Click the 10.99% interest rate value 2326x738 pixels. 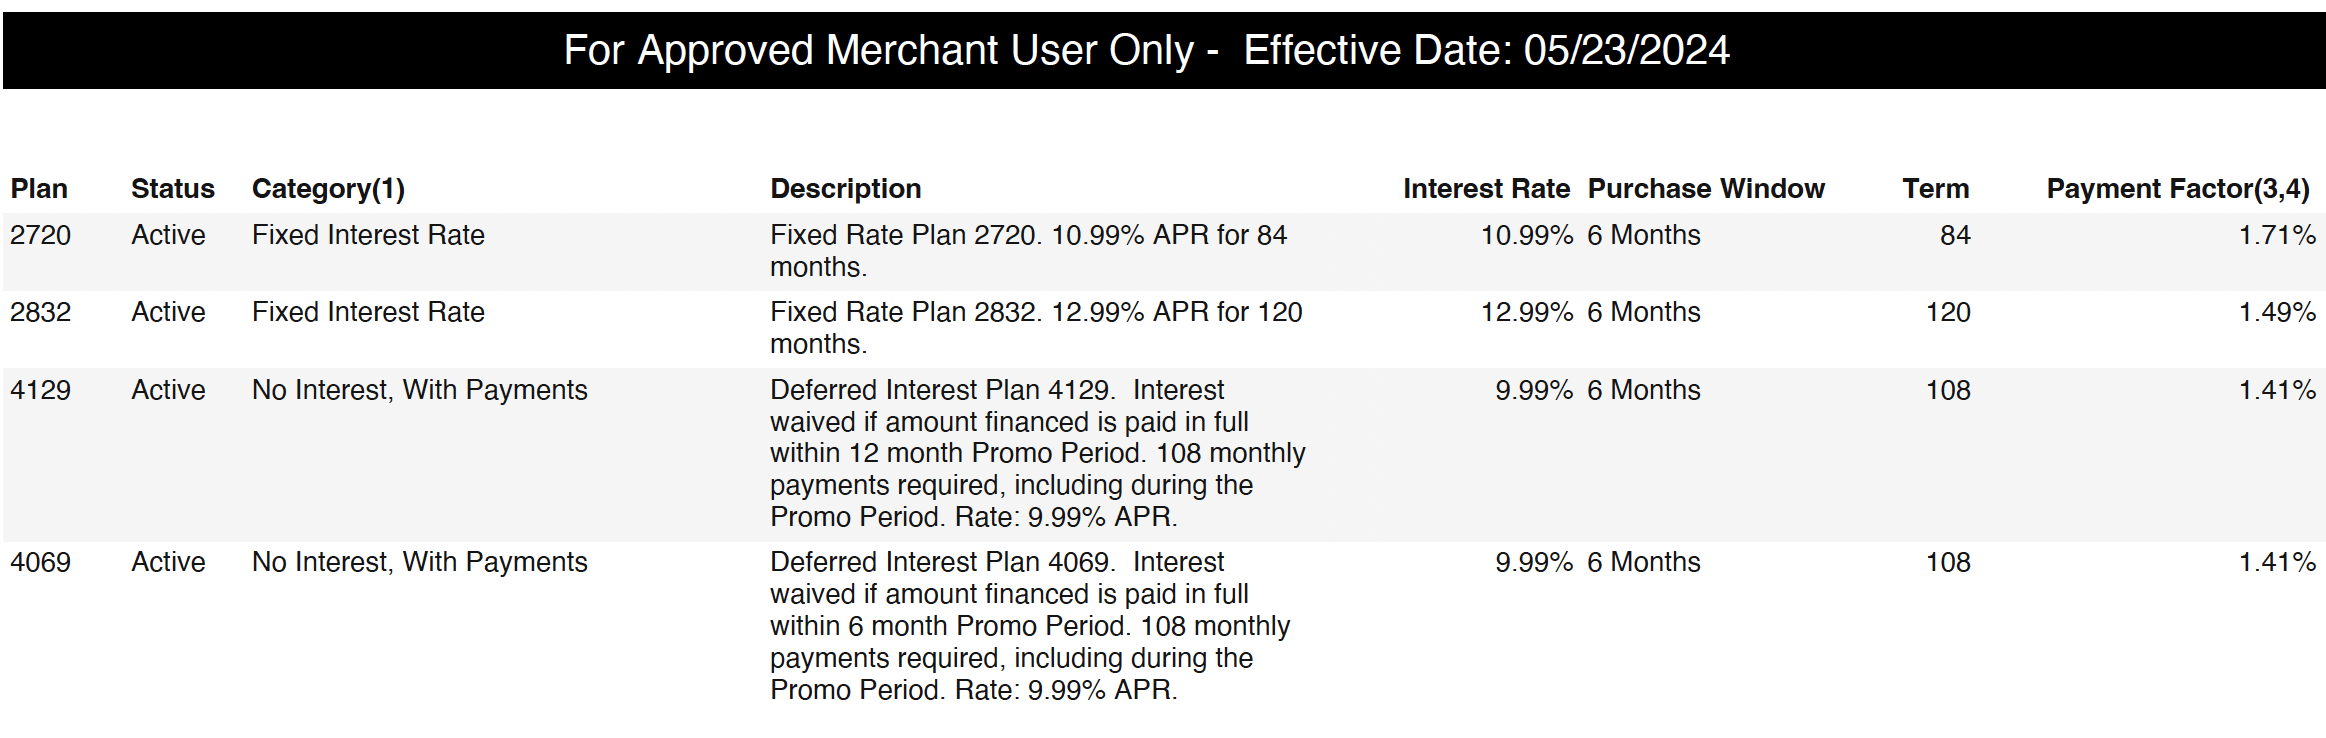coord(1526,236)
